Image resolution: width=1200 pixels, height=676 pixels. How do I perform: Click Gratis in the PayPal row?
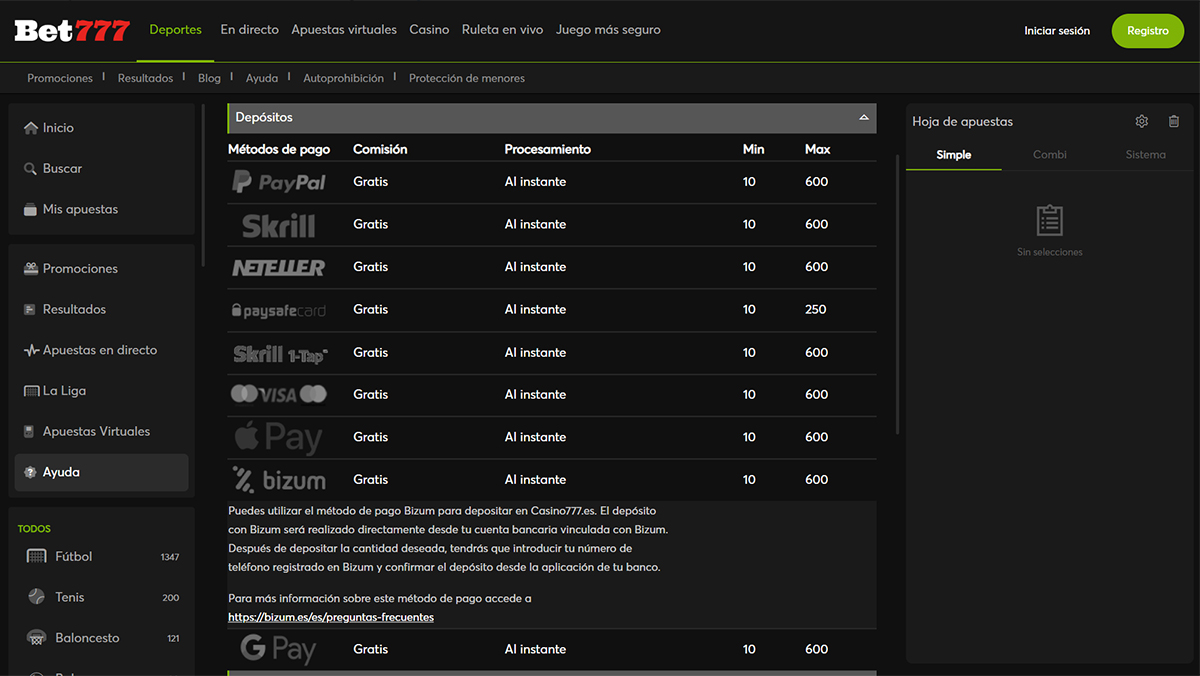pos(370,182)
